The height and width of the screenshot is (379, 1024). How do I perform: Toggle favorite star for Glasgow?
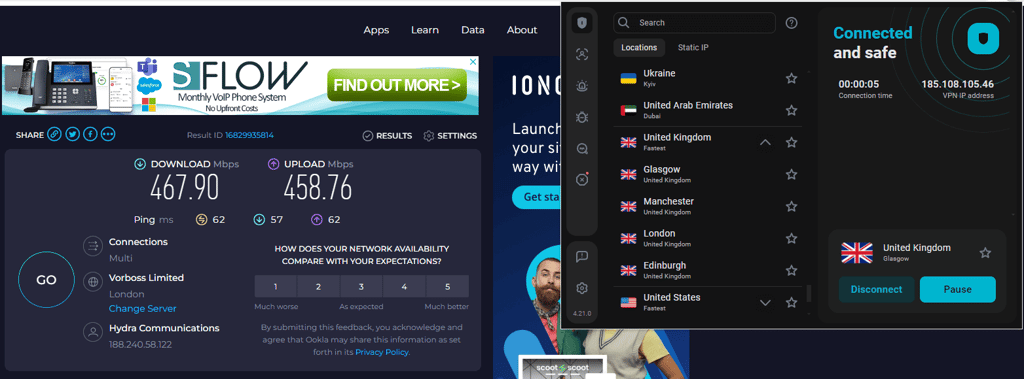[x=792, y=174]
